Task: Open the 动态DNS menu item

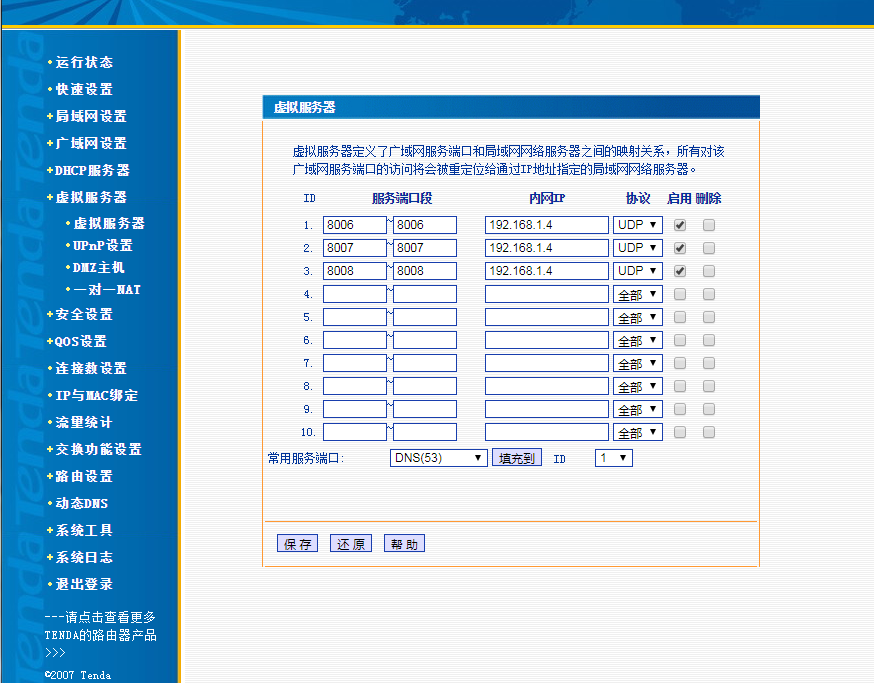Action: (81, 503)
